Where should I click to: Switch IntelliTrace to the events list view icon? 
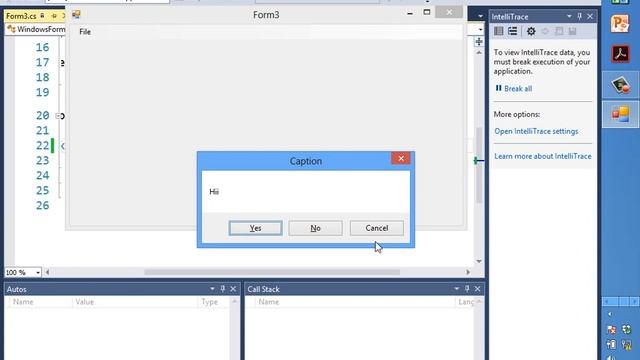pos(499,31)
